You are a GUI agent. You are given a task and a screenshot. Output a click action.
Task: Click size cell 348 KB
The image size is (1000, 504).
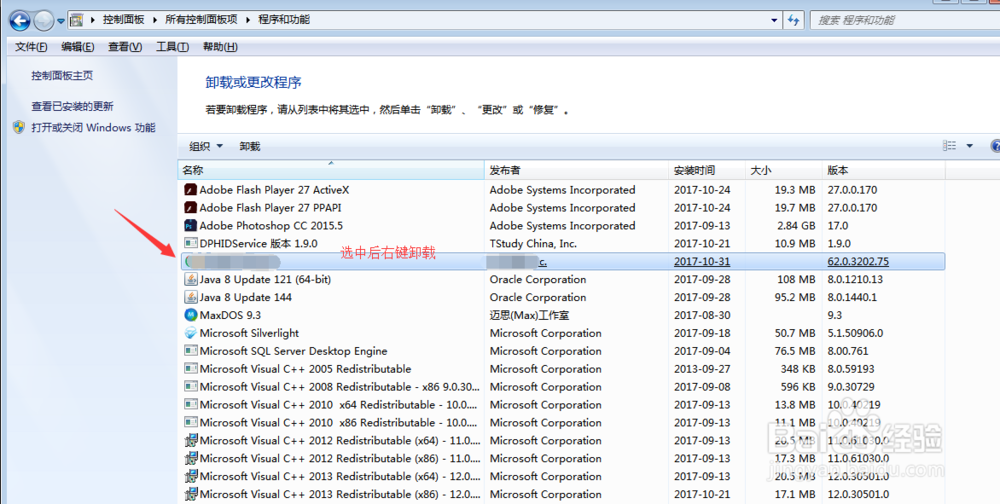(x=798, y=369)
